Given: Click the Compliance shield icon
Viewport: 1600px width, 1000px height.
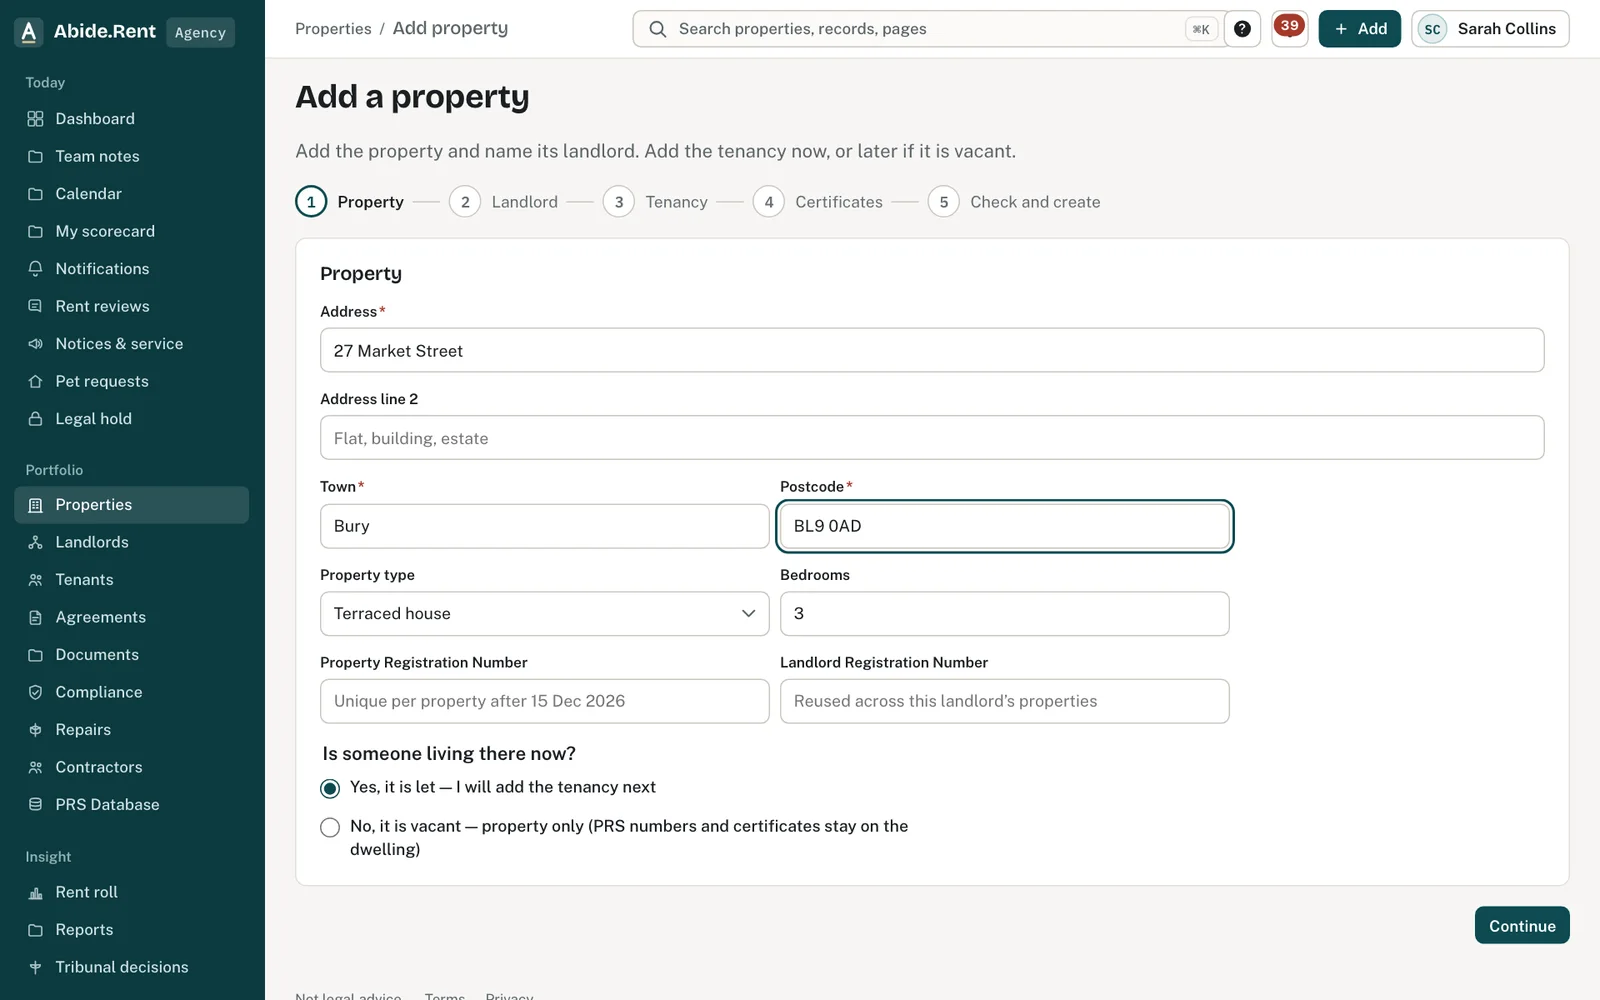Looking at the screenshot, I should tap(35, 692).
